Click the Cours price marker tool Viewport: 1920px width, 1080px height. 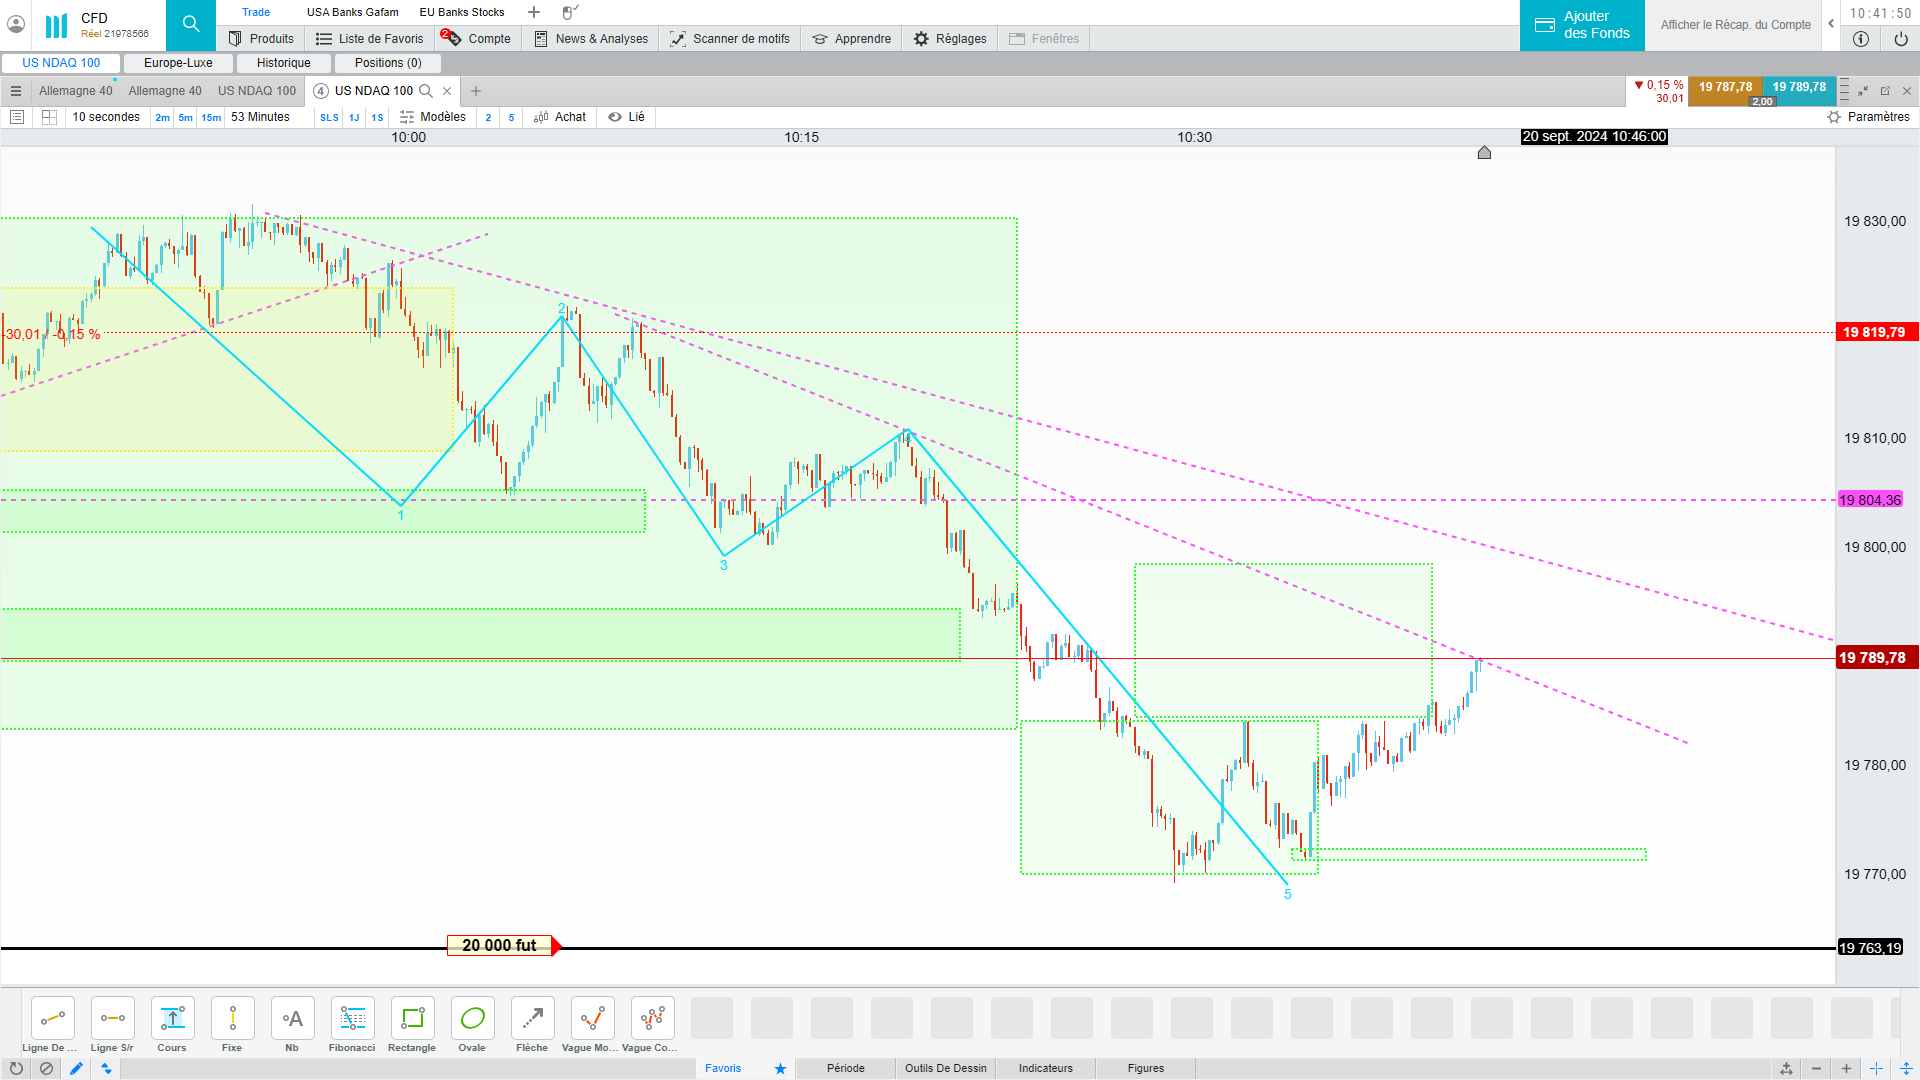[x=172, y=1019]
